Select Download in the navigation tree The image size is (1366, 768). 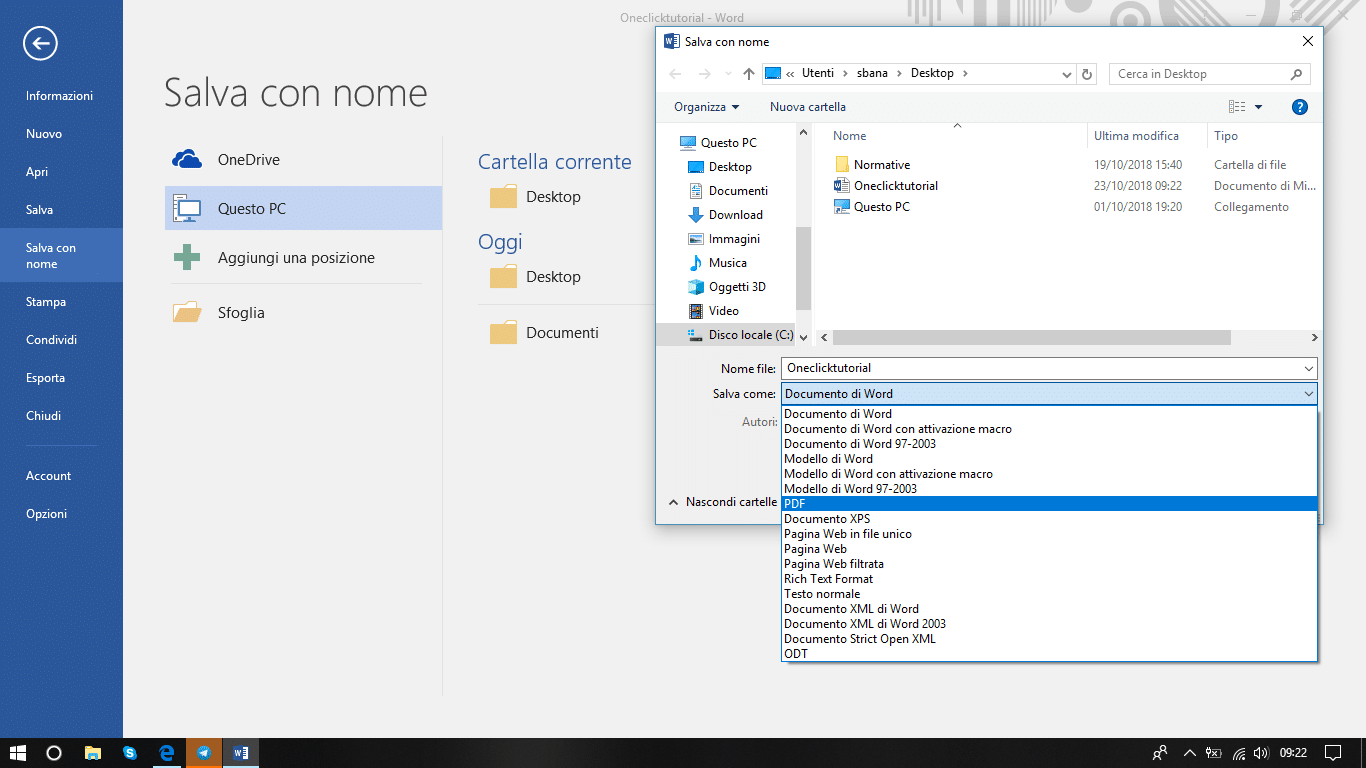click(725, 215)
